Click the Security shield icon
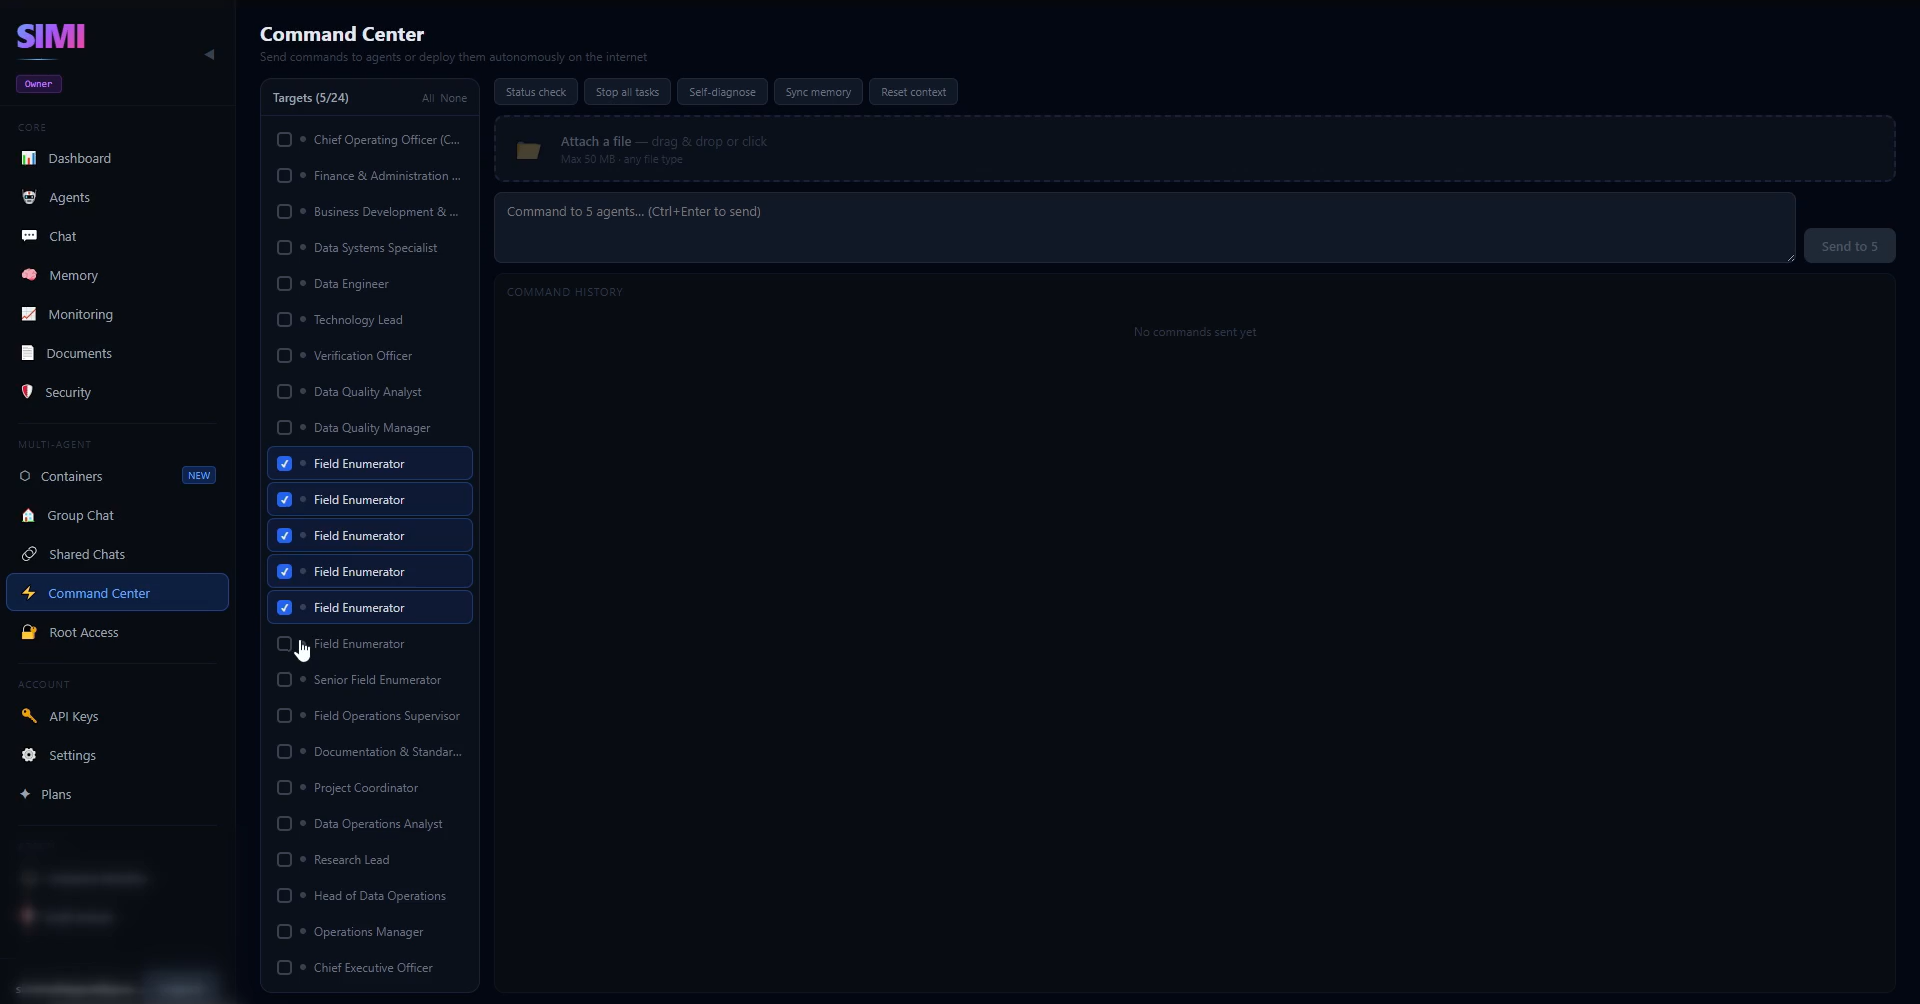The width and height of the screenshot is (1920, 1004). click(x=27, y=392)
